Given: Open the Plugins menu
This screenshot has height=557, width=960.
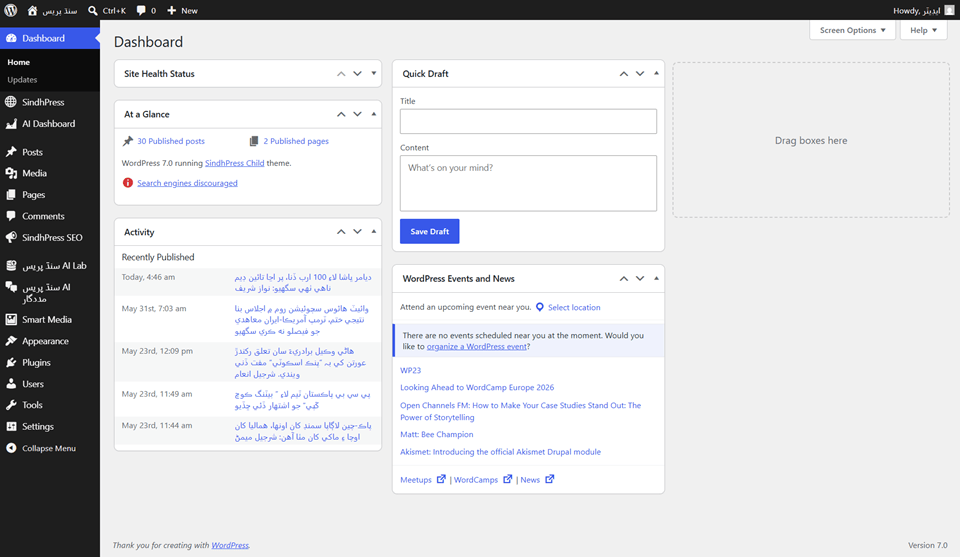Looking at the screenshot, I should point(50,362).
